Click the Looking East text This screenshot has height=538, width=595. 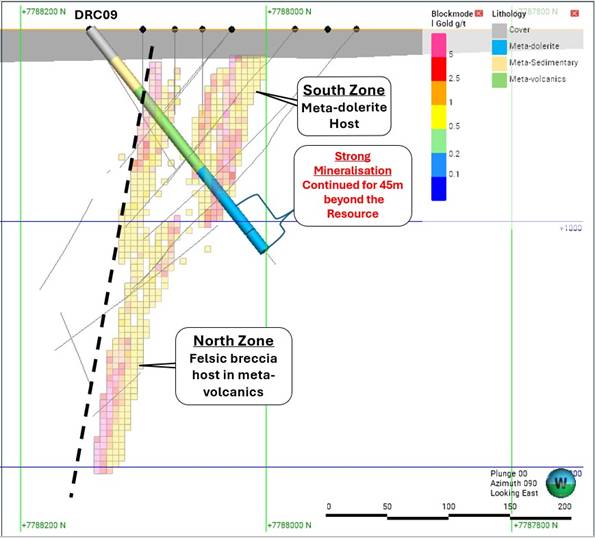tap(514, 493)
